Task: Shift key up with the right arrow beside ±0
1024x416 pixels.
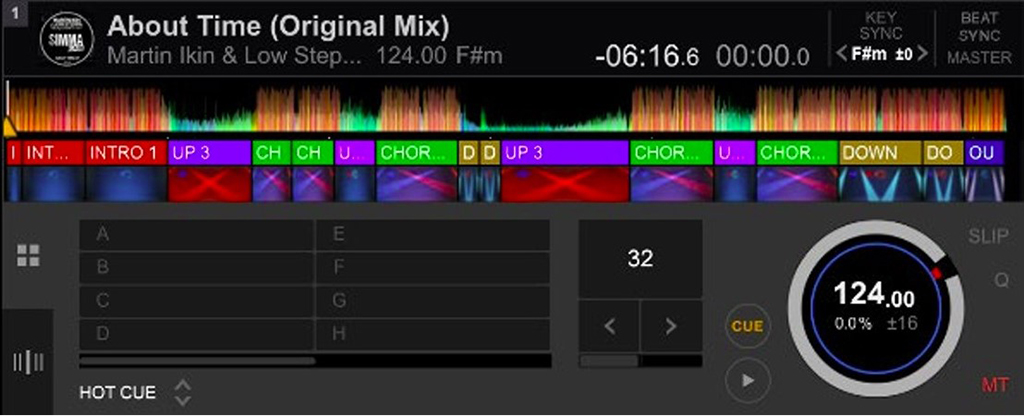Action: [921, 54]
